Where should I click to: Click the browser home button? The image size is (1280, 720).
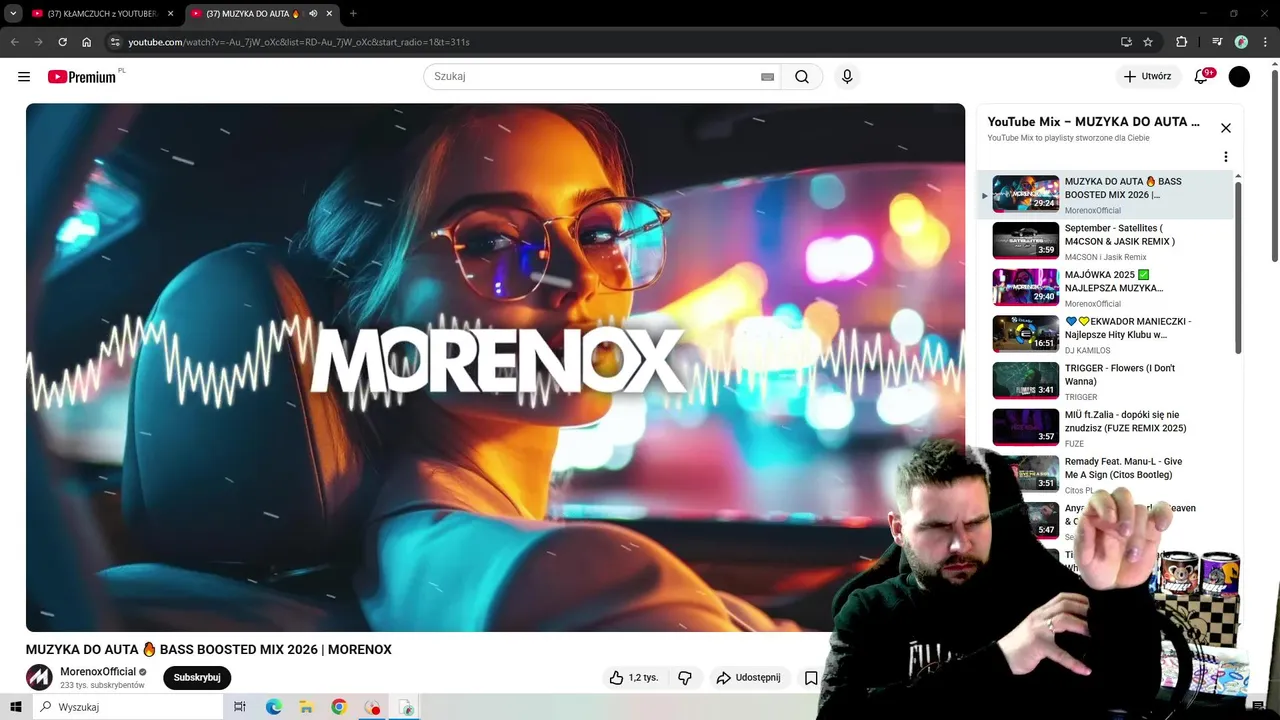click(x=87, y=42)
